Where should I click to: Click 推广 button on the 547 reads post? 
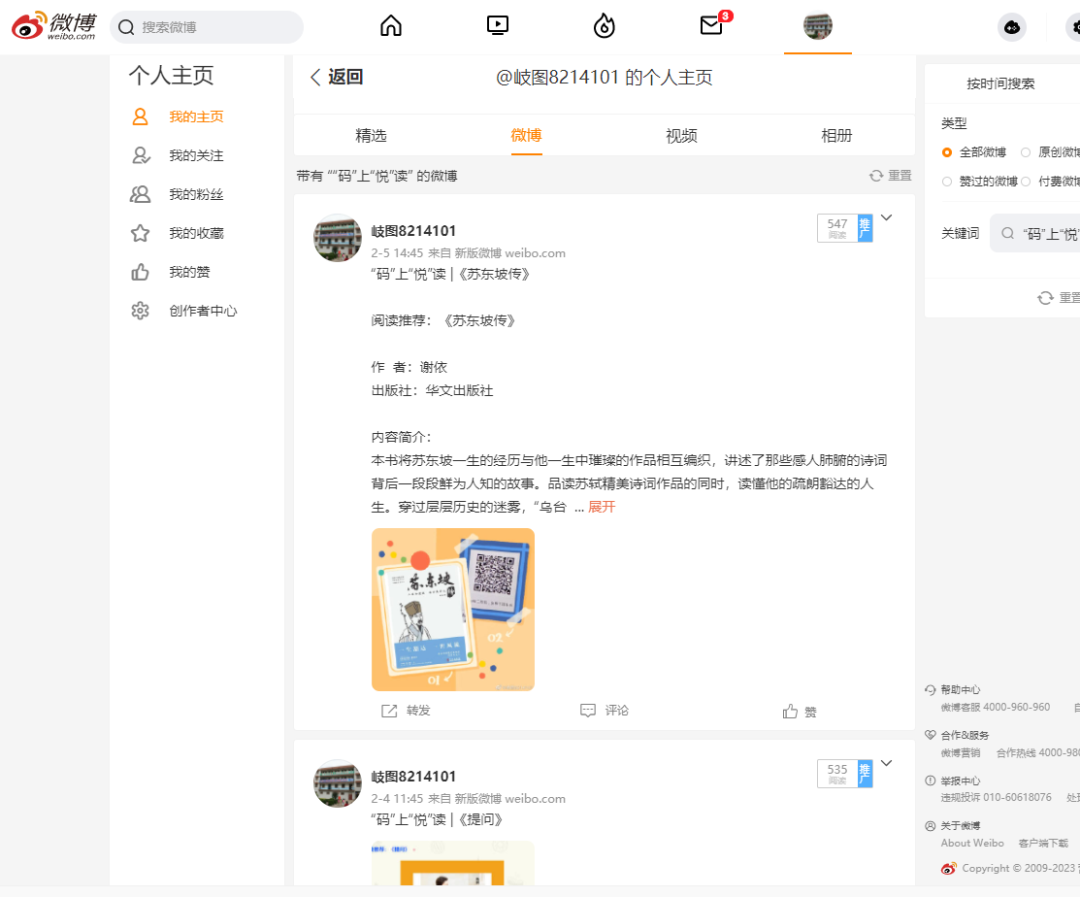pos(865,228)
